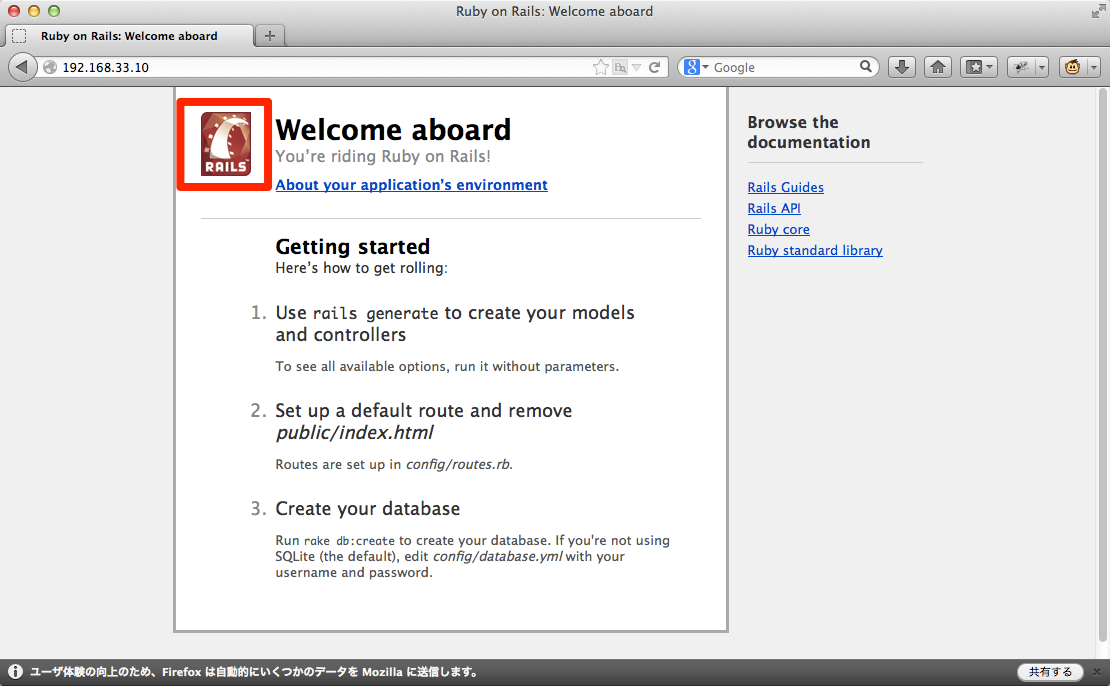Image resolution: width=1110 pixels, height=686 pixels.
Task: Open a new tab with plus button
Action: pyautogui.click(x=270, y=35)
